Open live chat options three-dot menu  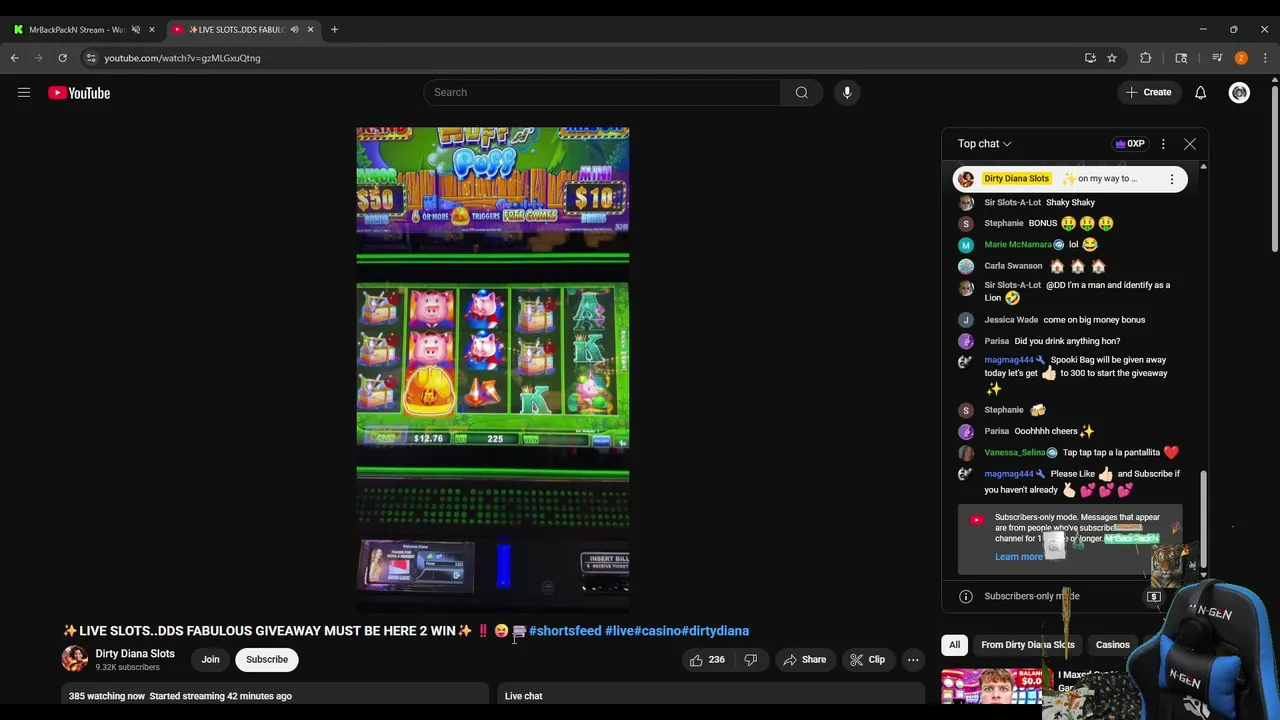(x=1163, y=144)
